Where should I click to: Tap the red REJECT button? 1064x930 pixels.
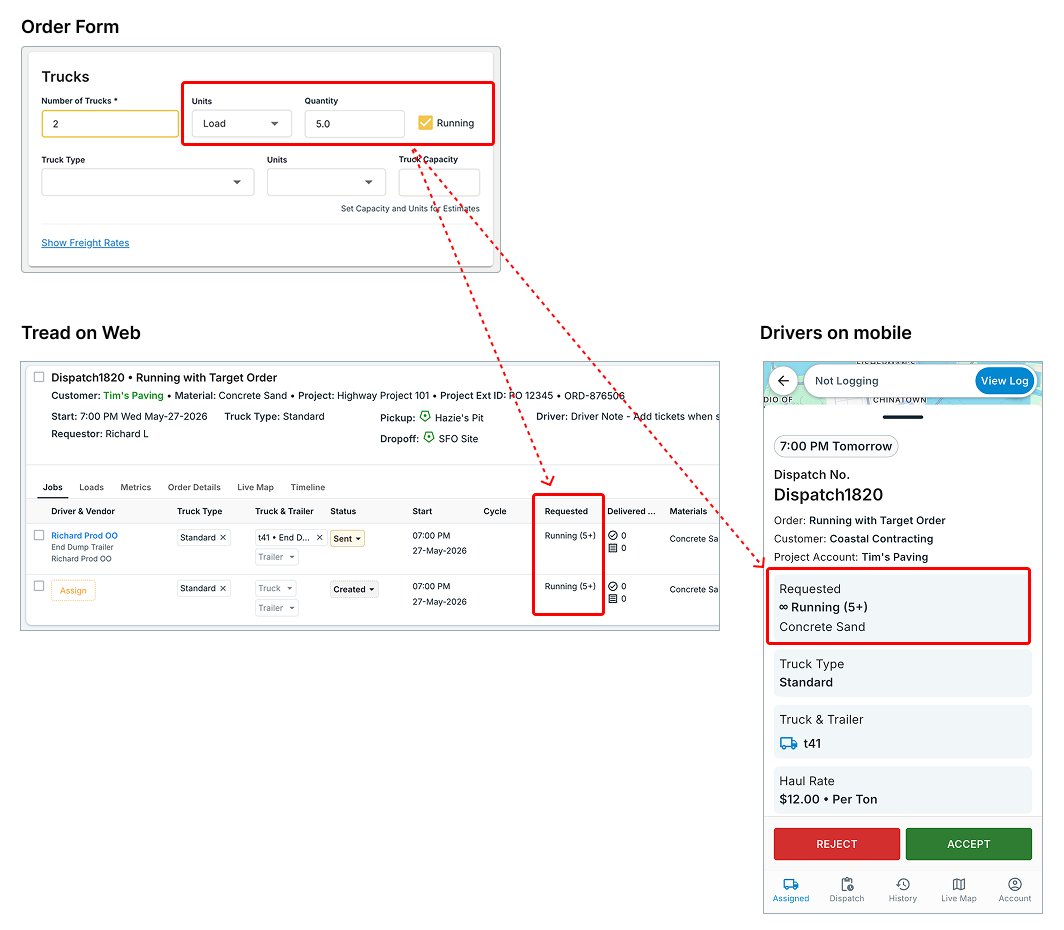click(x=837, y=844)
